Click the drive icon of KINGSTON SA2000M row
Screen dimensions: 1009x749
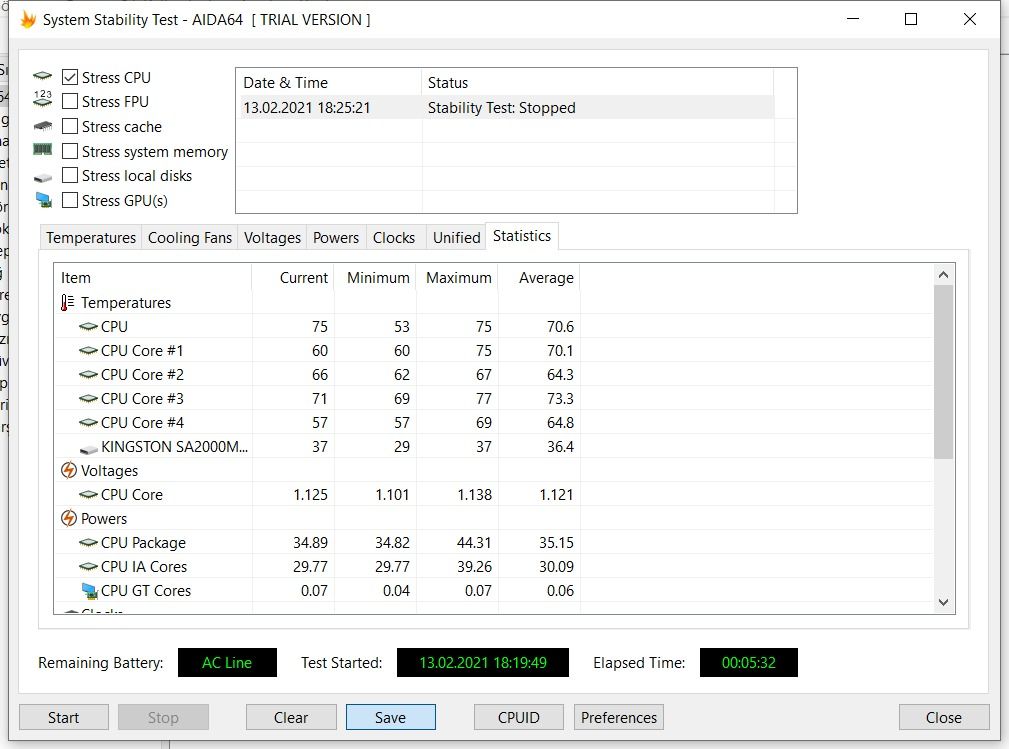(89, 448)
